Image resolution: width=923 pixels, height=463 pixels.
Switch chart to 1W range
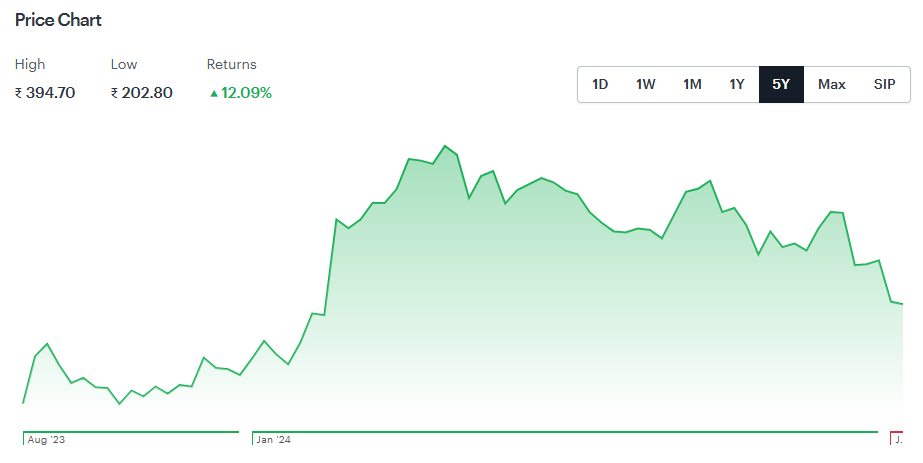coord(646,84)
